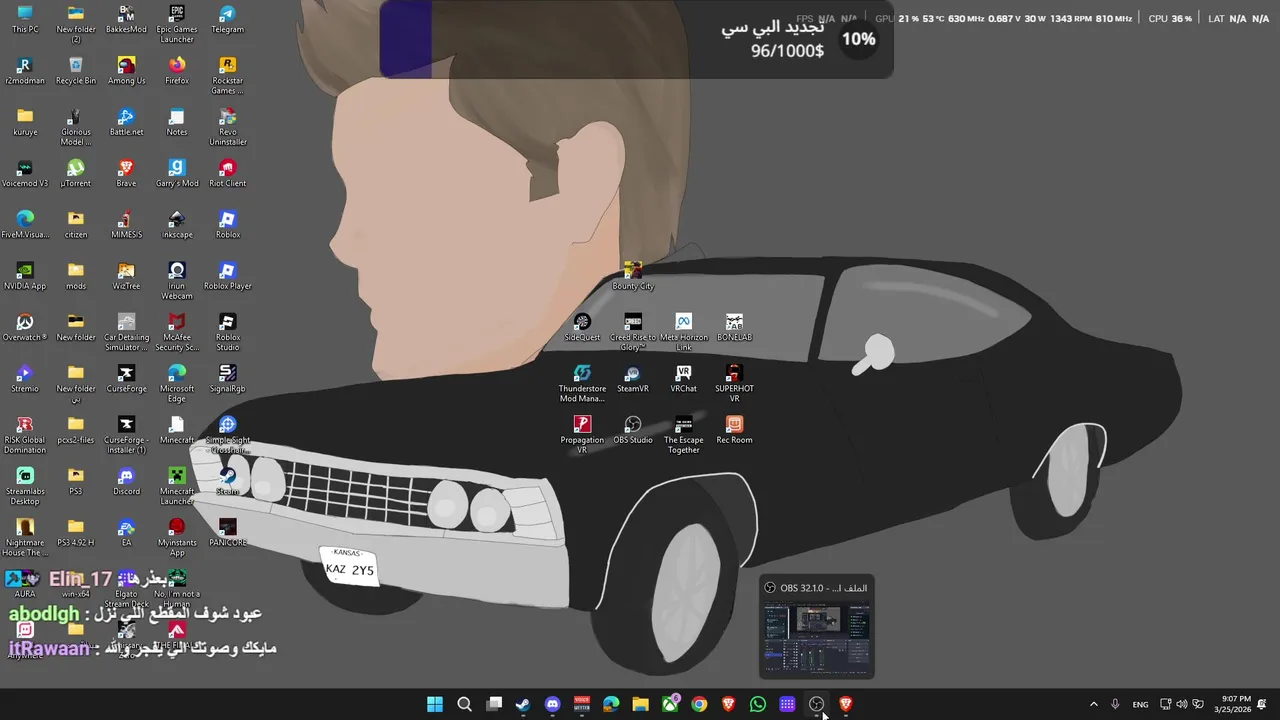
Task: Open the Stremio desktop shortcut
Action: (25, 379)
